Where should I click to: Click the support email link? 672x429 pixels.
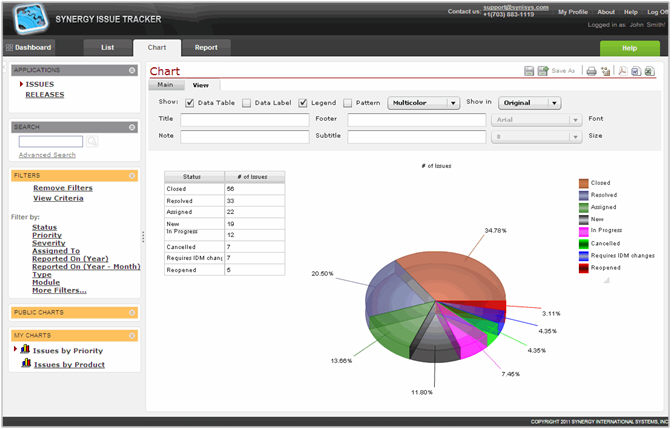516,7
